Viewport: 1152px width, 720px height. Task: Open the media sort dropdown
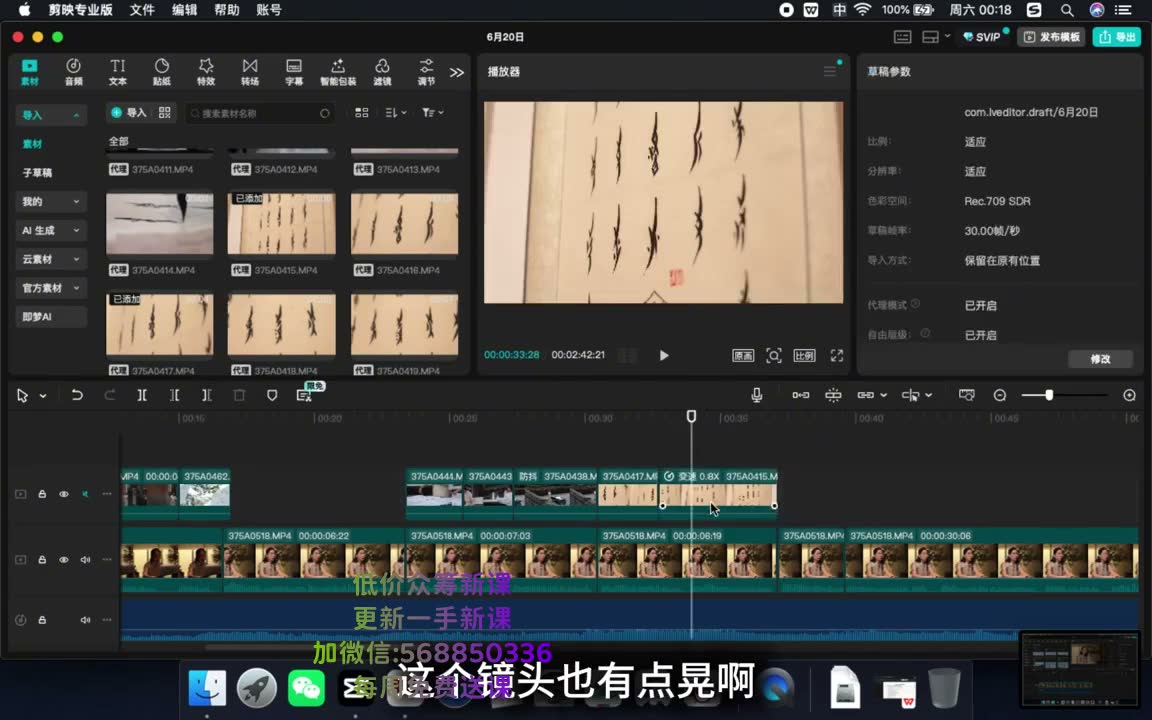(x=396, y=112)
